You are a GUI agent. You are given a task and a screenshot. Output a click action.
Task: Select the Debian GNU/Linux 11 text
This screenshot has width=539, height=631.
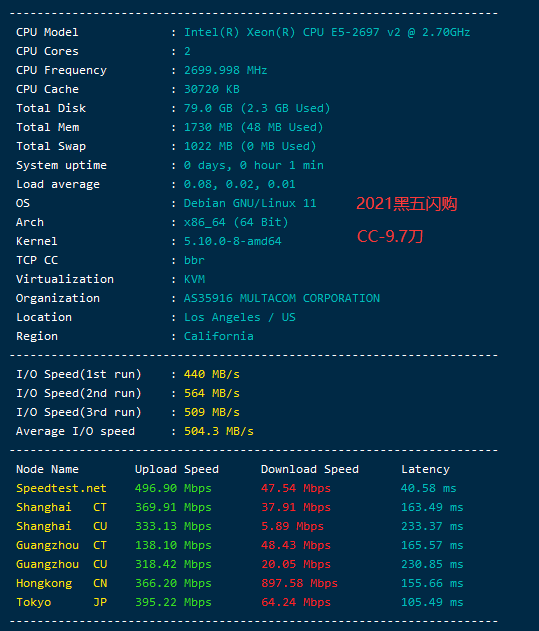pyautogui.click(x=250, y=203)
